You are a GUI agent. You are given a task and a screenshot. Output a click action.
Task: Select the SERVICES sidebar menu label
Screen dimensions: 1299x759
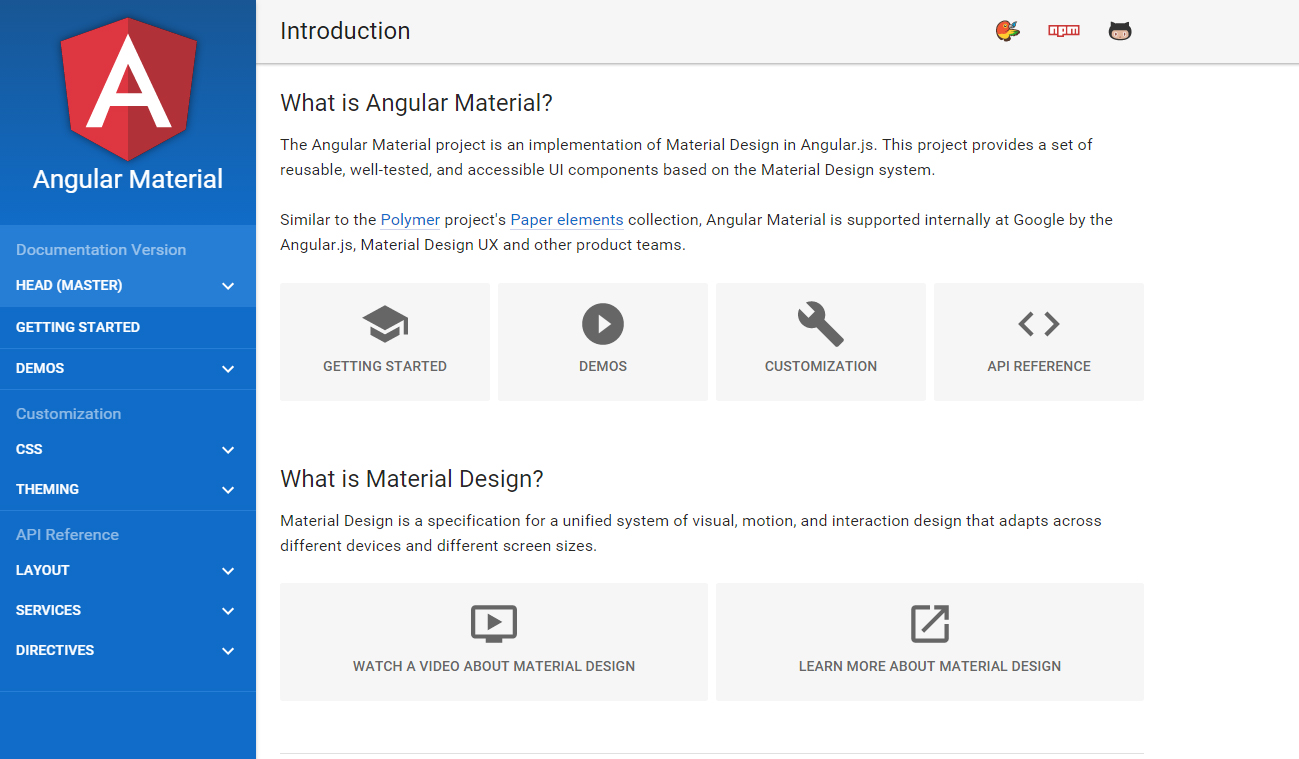48,610
